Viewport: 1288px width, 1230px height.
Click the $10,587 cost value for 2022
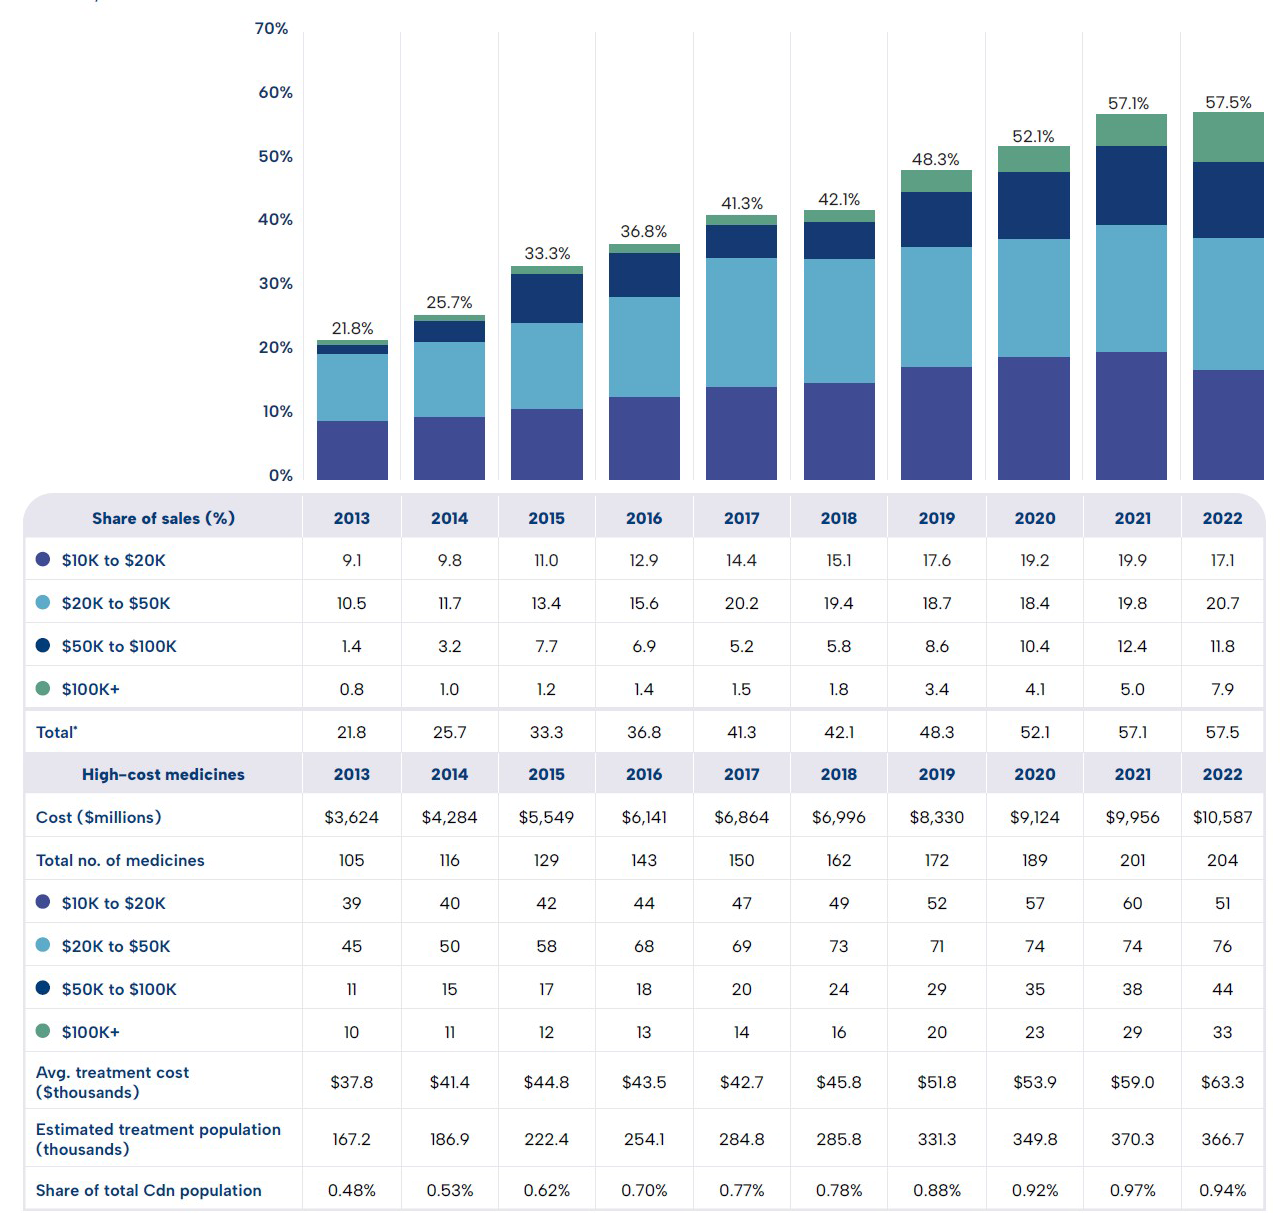coord(1222,817)
